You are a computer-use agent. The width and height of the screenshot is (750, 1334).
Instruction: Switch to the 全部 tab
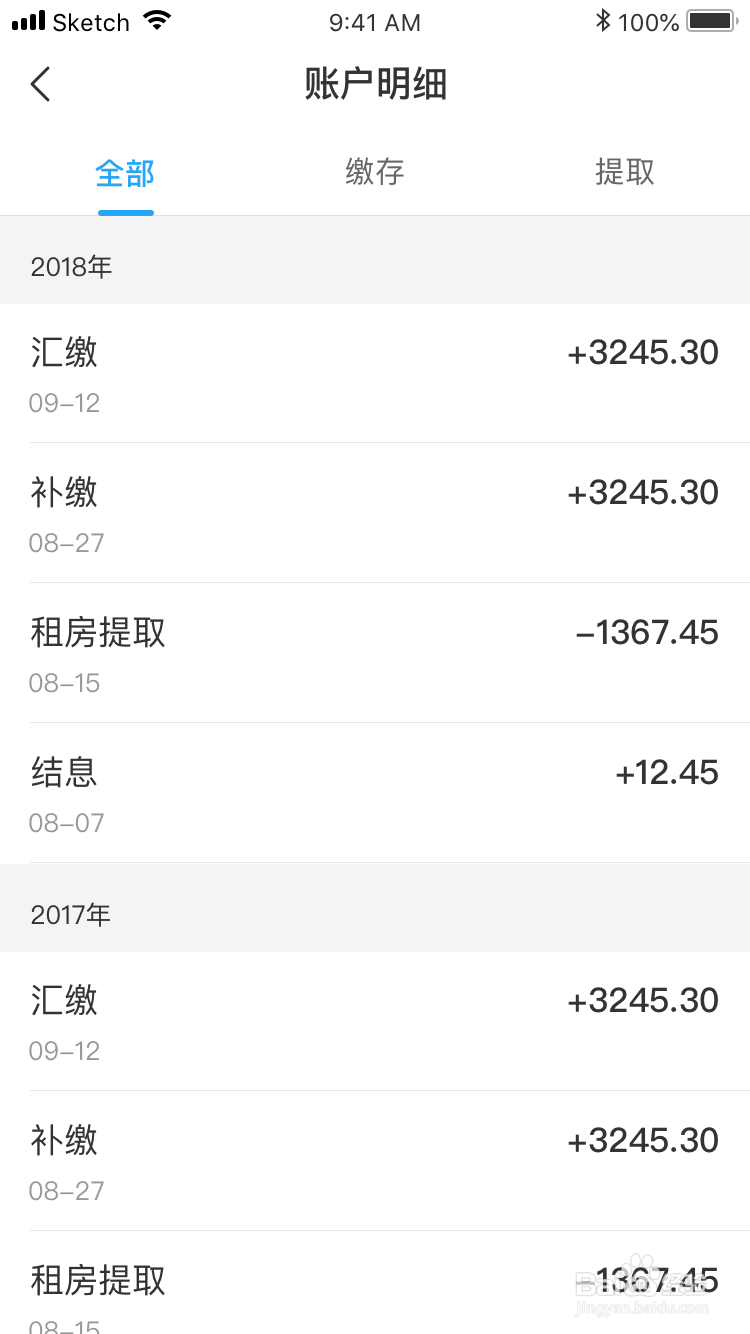pyautogui.click(x=125, y=173)
